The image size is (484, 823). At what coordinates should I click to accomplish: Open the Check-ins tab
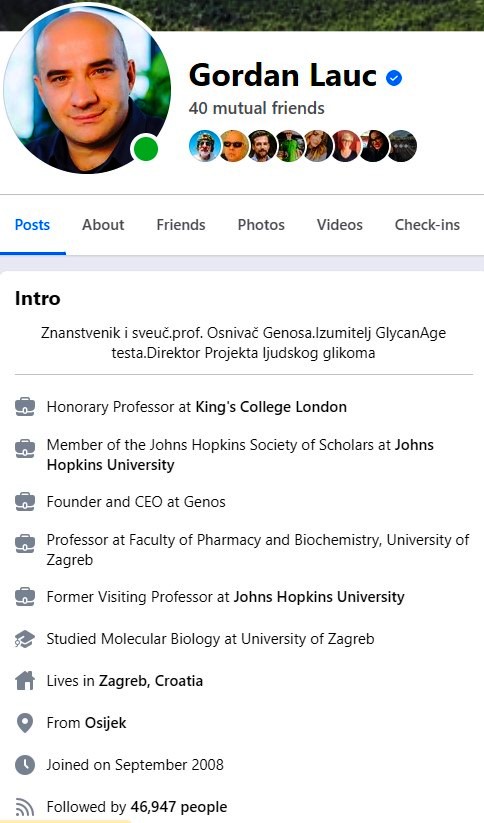tap(427, 225)
